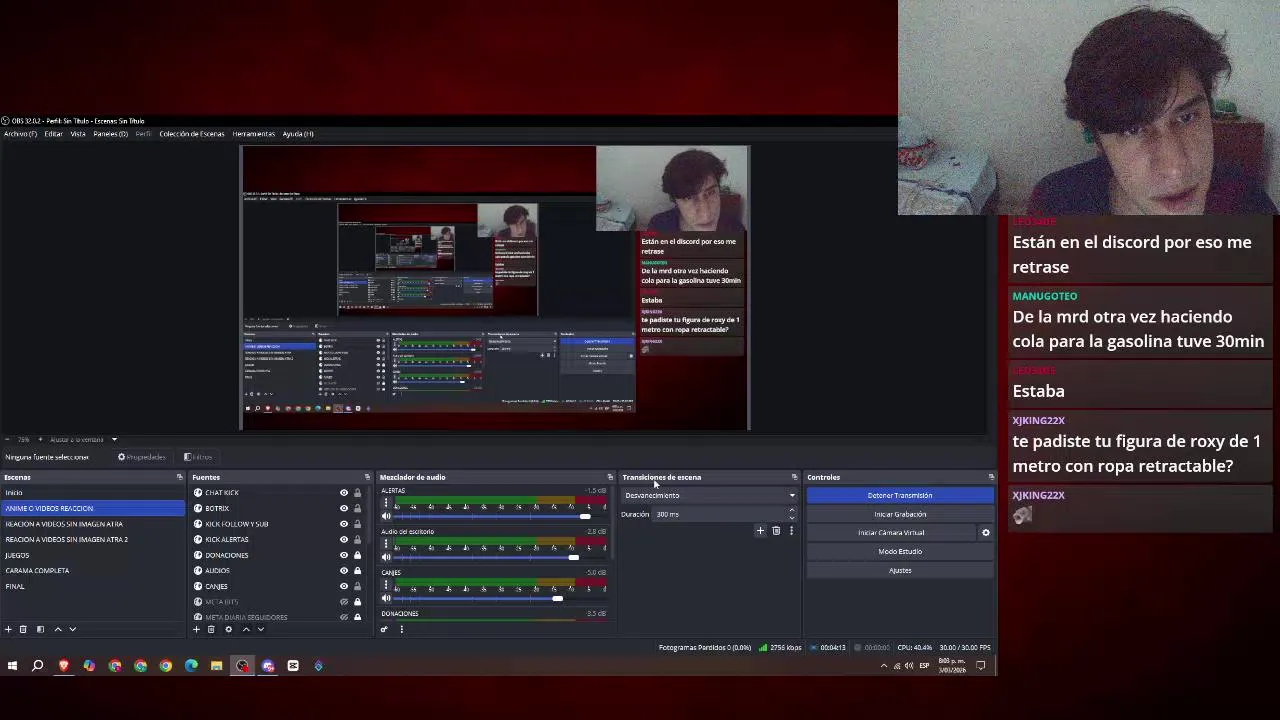Viewport: 1280px width, 720px height.
Task: Move the scene up with the Escenas up arrow
Action: click(57, 629)
